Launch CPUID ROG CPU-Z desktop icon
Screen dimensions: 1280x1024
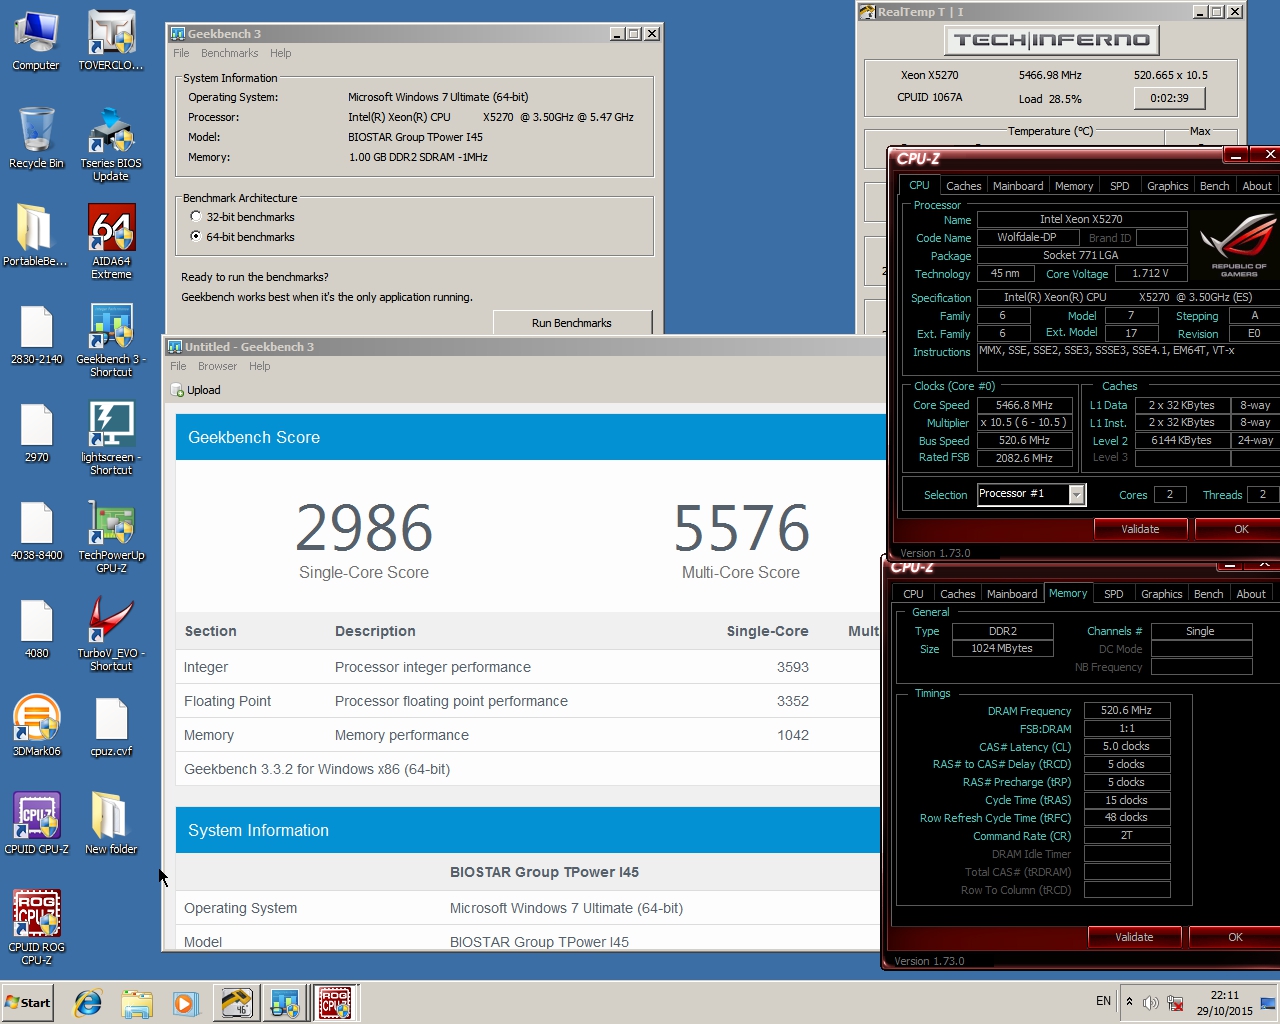[36, 928]
